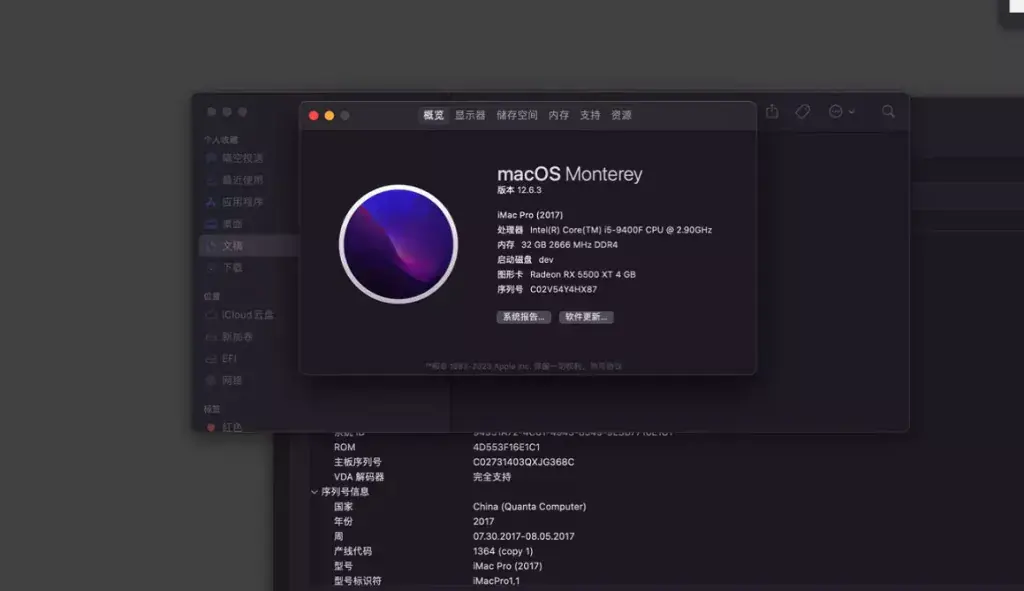Click the processor i5-9400F CPU line
Screen dimensions: 1024x591
(x=604, y=230)
